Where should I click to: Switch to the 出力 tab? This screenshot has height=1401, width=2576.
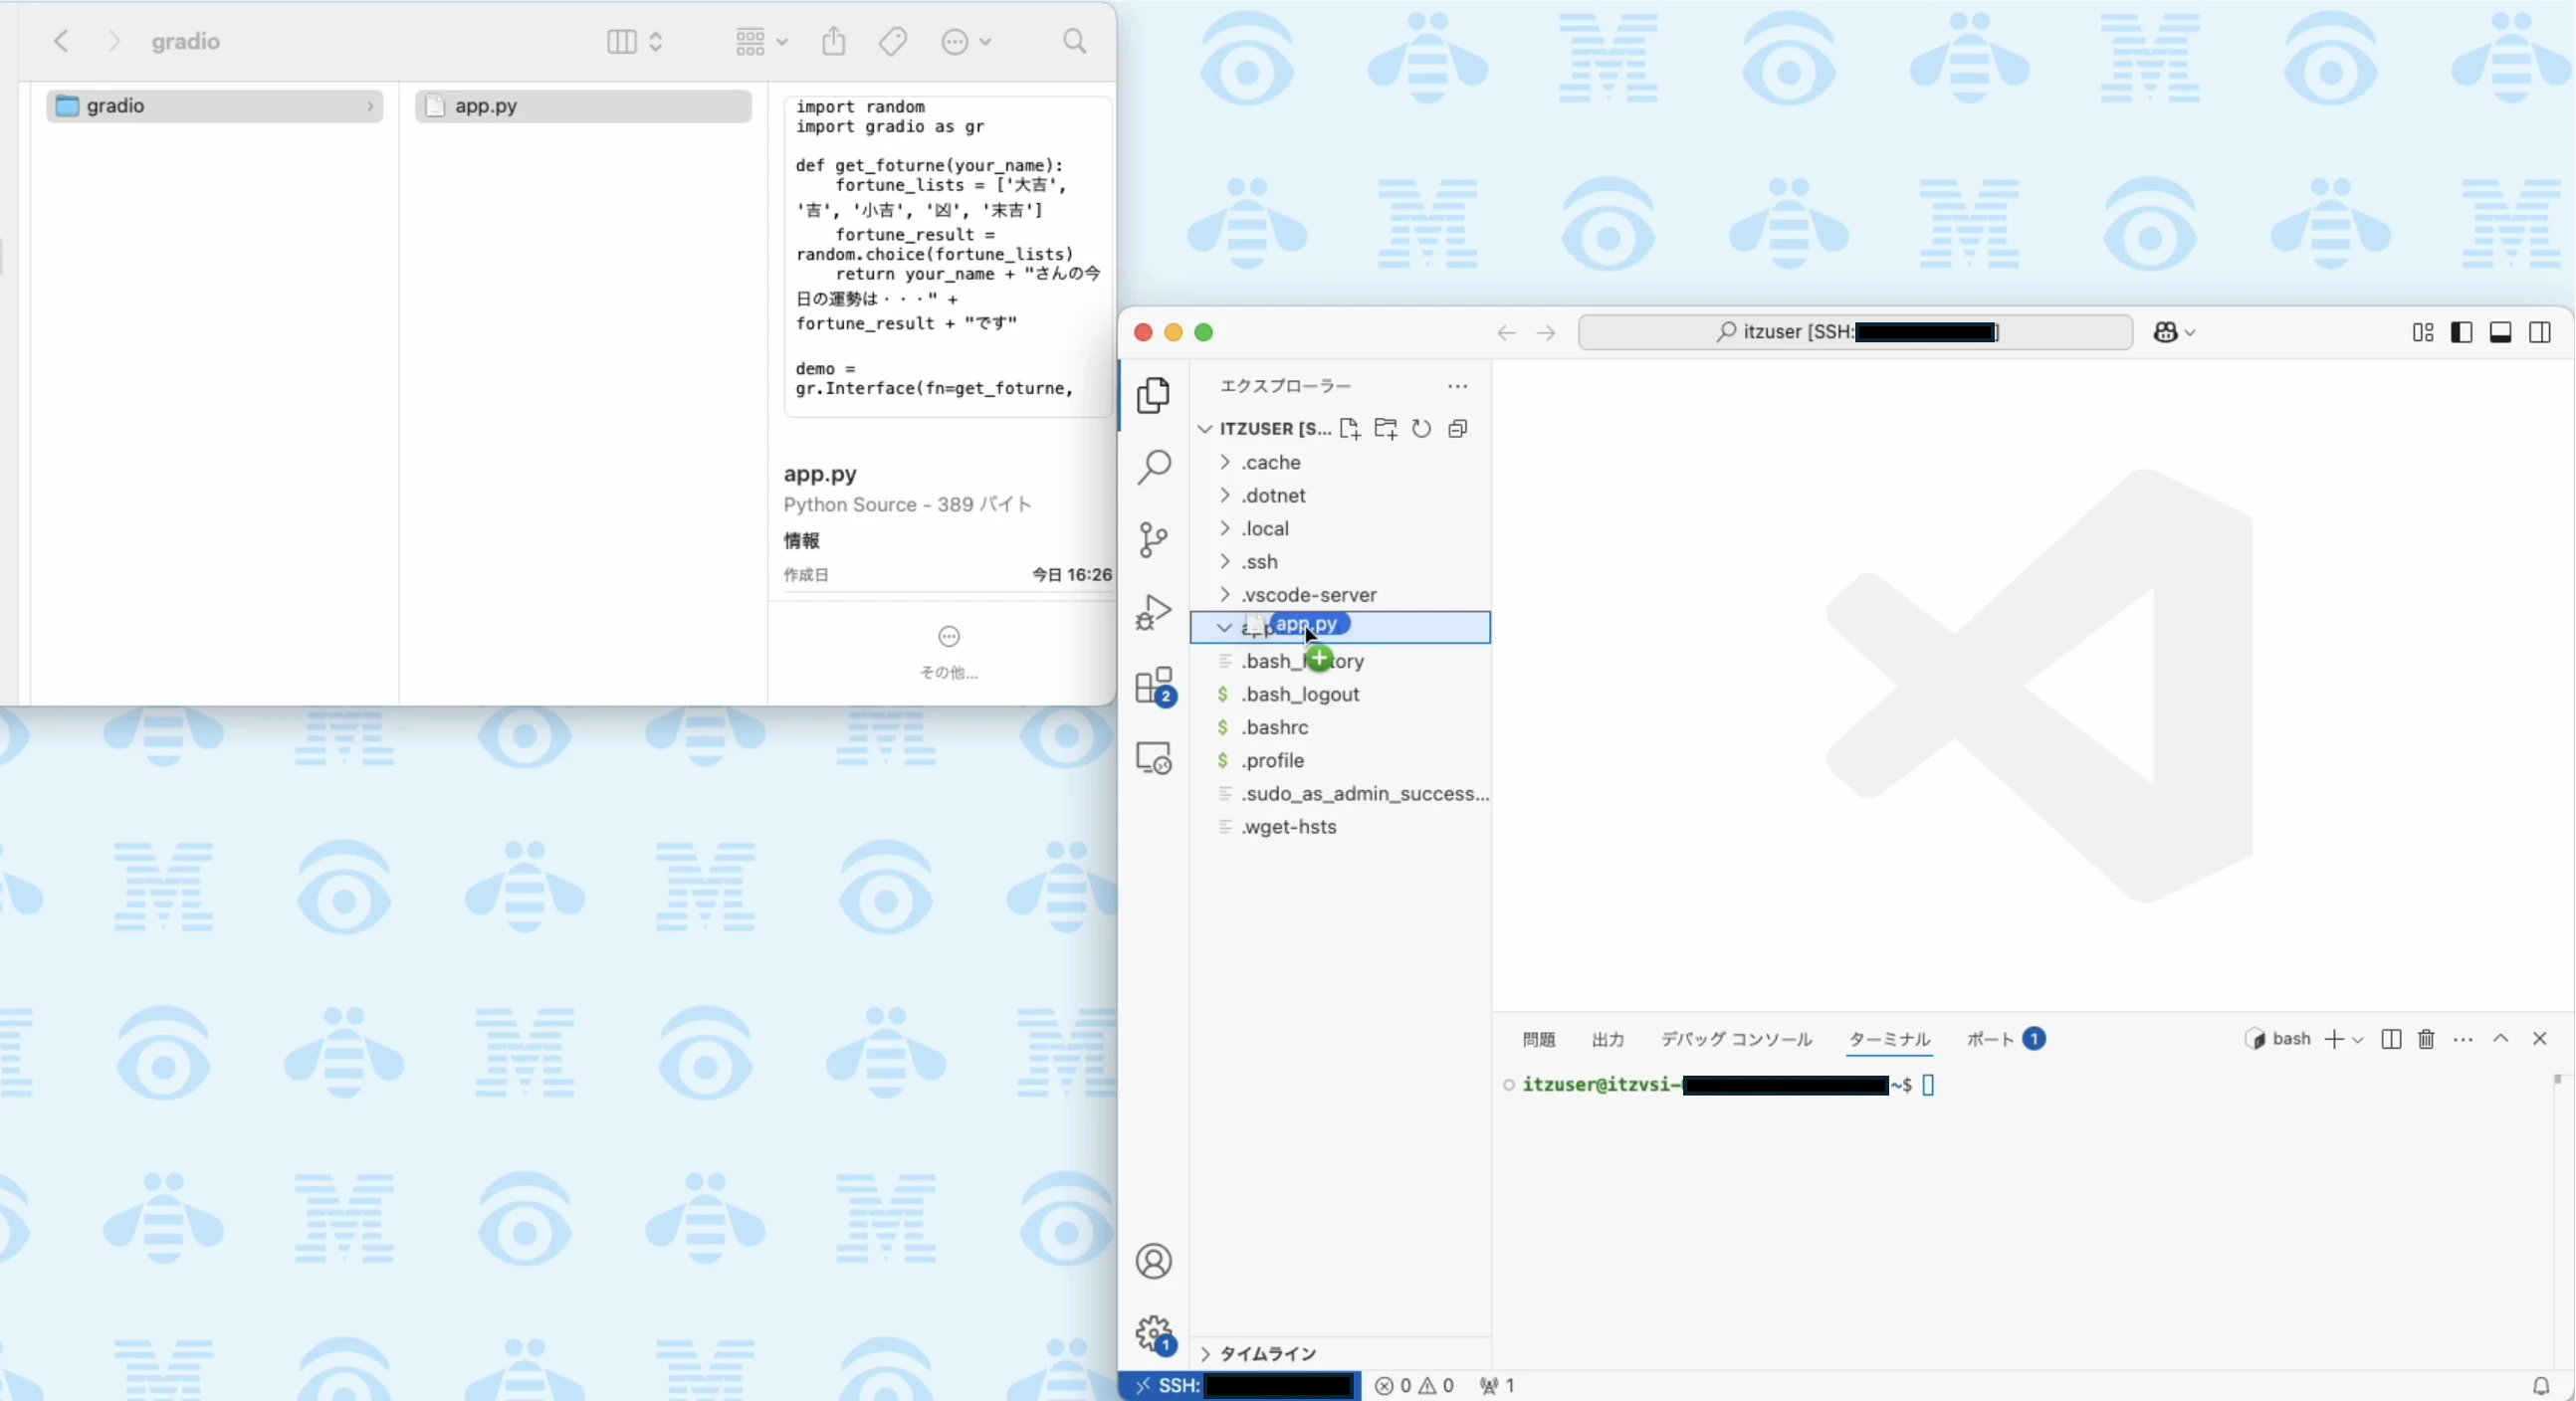point(1607,1040)
